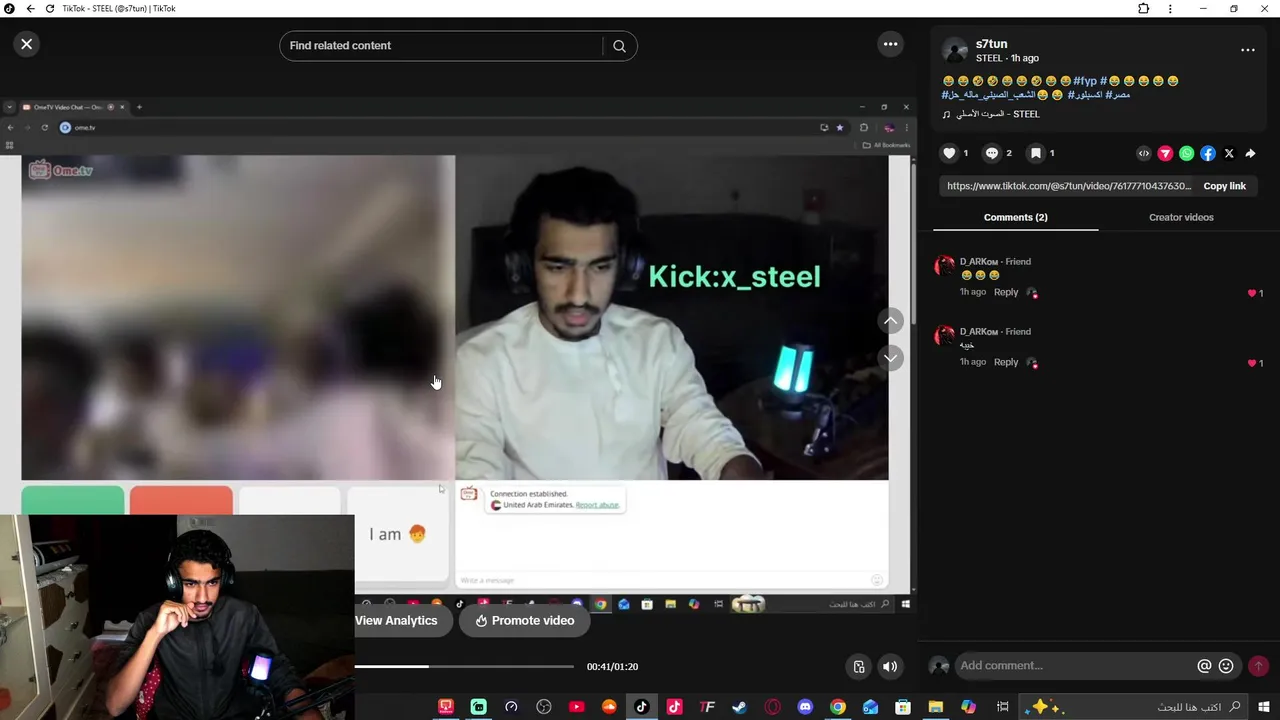Like the second D_ARKom comment
The image size is (1280, 720).
point(1252,363)
